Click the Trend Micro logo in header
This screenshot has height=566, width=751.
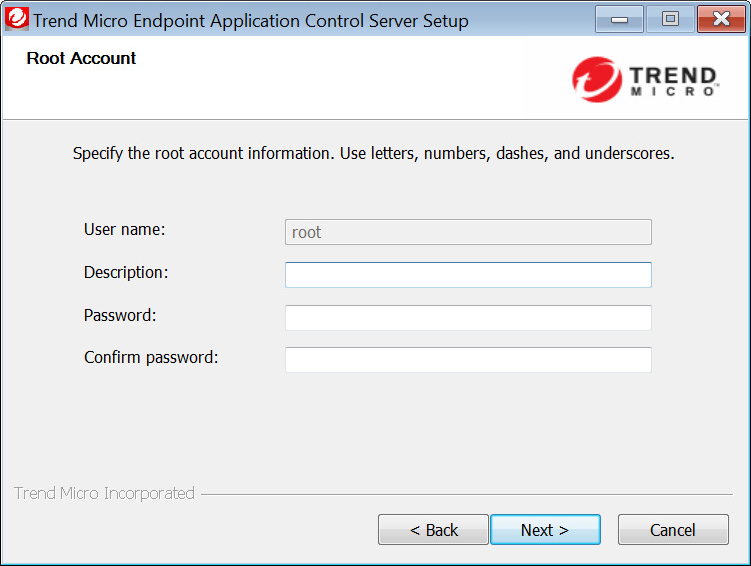(645, 77)
